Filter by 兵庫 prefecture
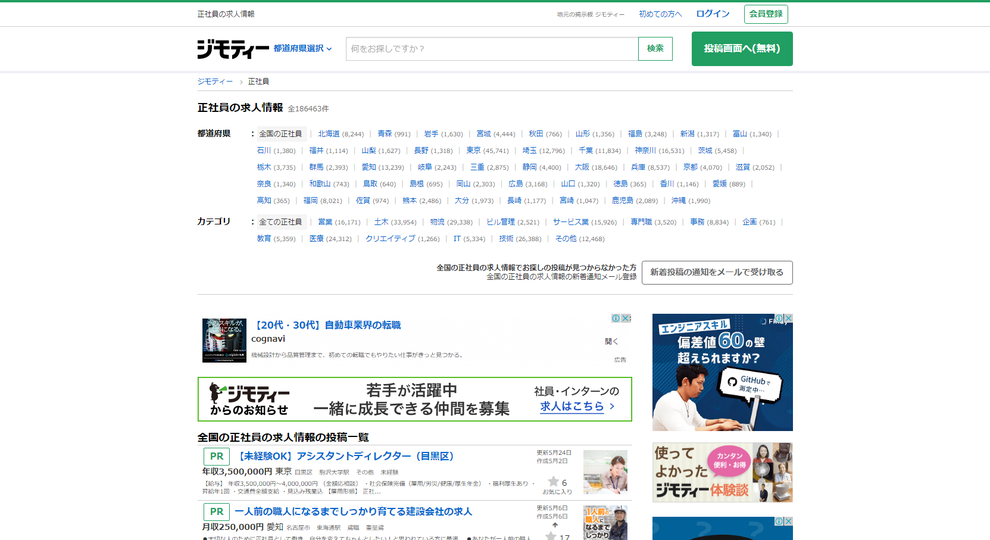This screenshot has width=990, height=540. tap(638, 167)
